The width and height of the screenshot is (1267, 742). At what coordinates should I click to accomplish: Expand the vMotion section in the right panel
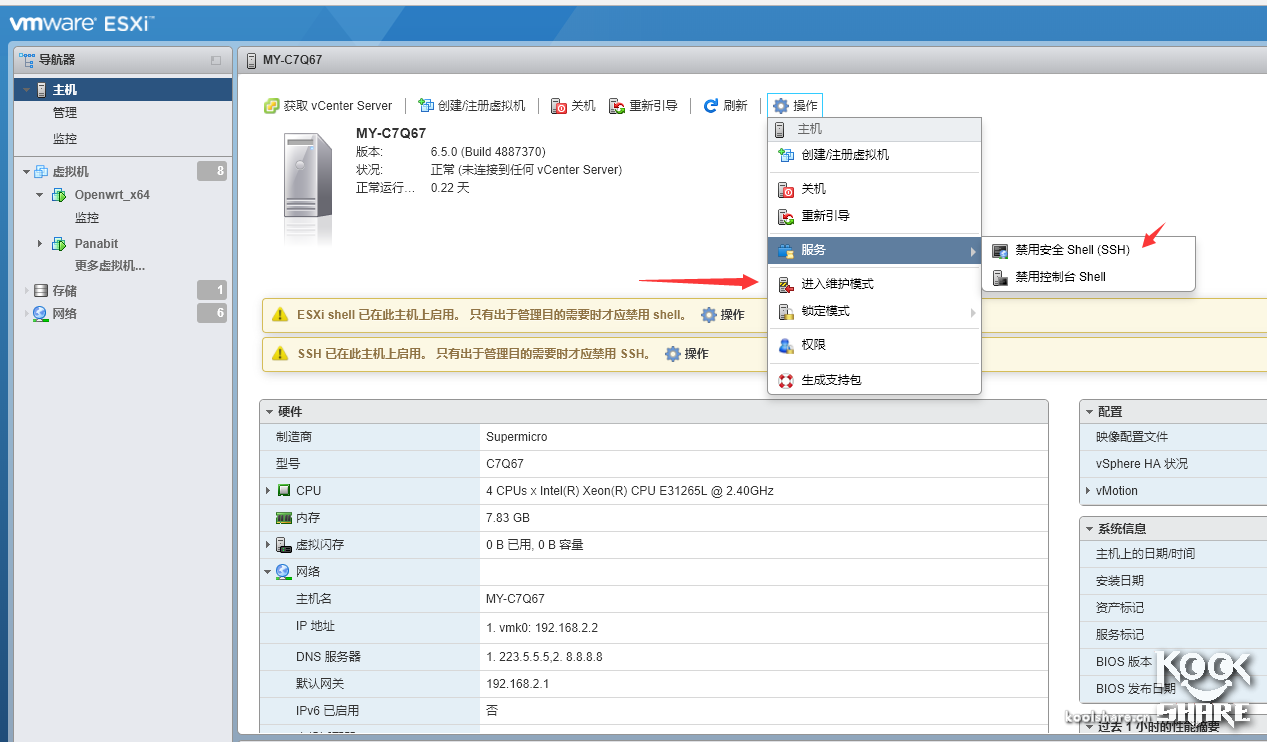coord(1089,490)
